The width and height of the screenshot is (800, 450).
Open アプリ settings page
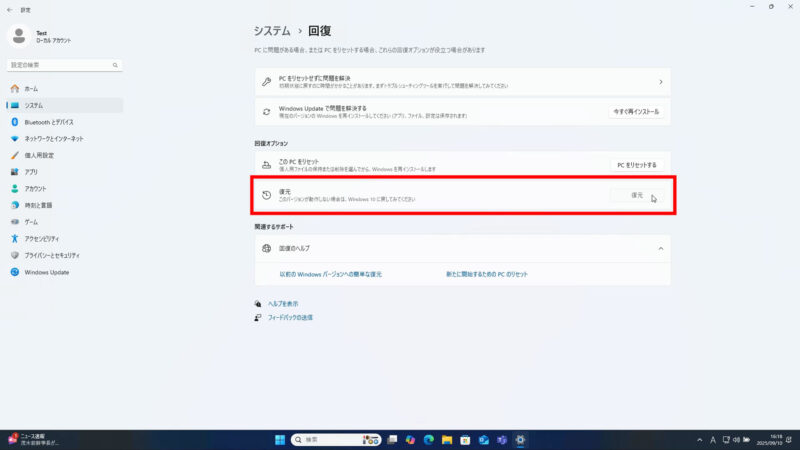(31, 171)
